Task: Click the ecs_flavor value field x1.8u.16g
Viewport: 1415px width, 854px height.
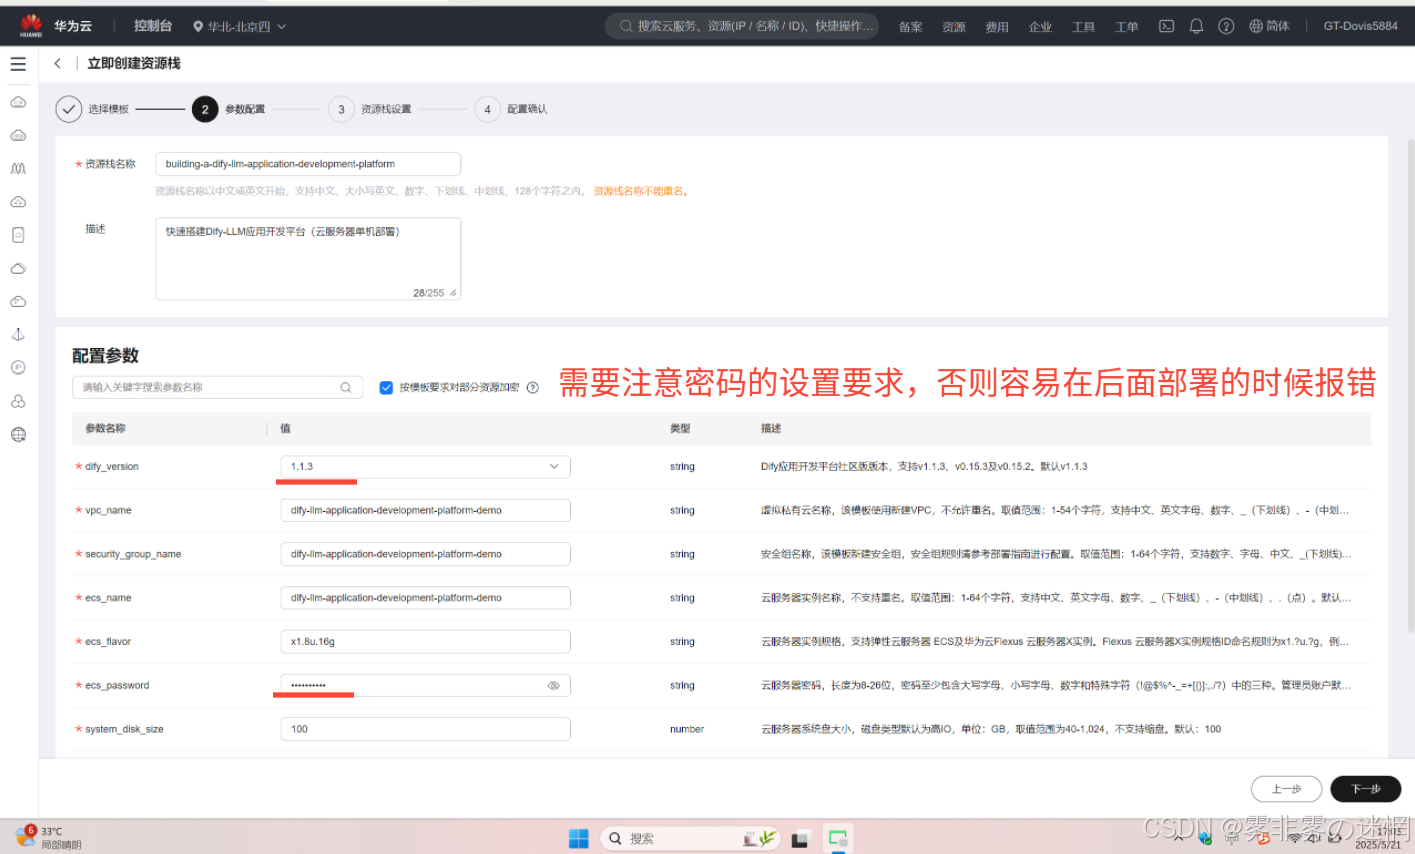Action: click(x=425, y=642)
